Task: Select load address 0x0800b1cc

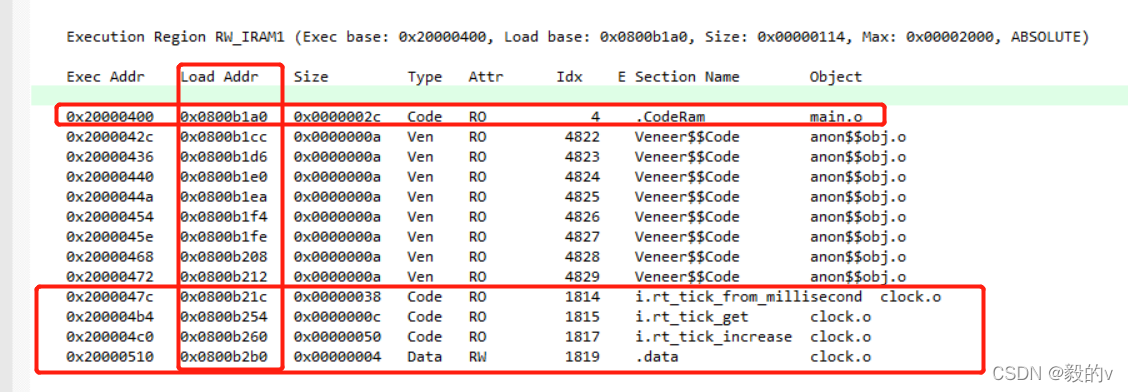Action: pyautogui.click(x=224, y=136)
